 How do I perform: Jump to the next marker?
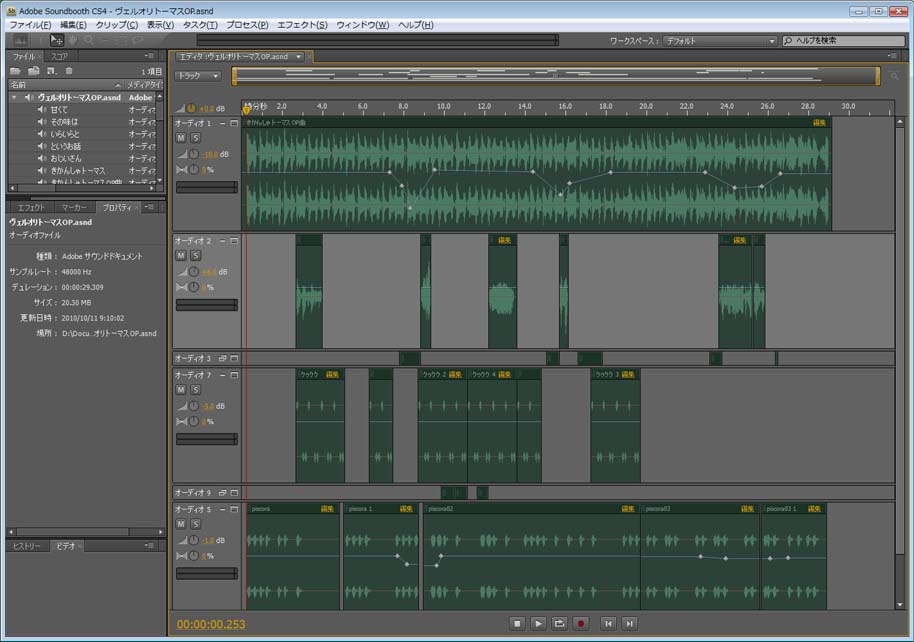629,623
